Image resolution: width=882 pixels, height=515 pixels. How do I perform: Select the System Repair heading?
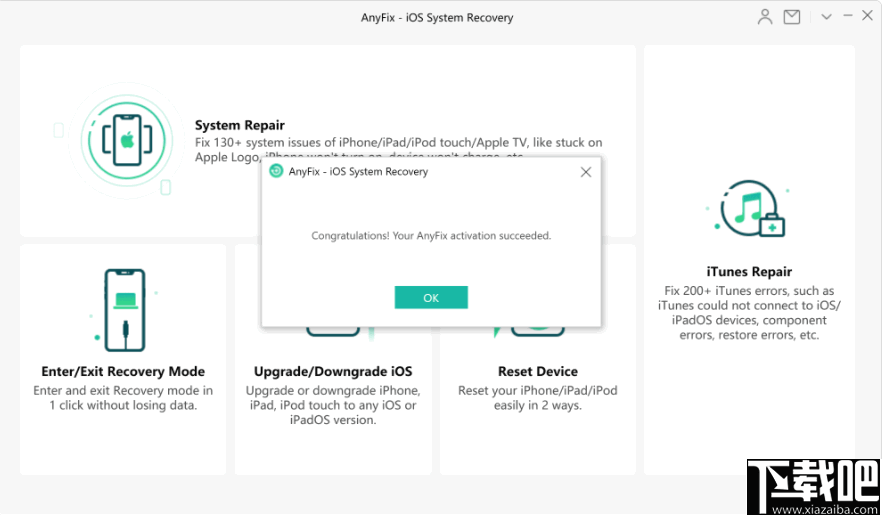point(240,125)
